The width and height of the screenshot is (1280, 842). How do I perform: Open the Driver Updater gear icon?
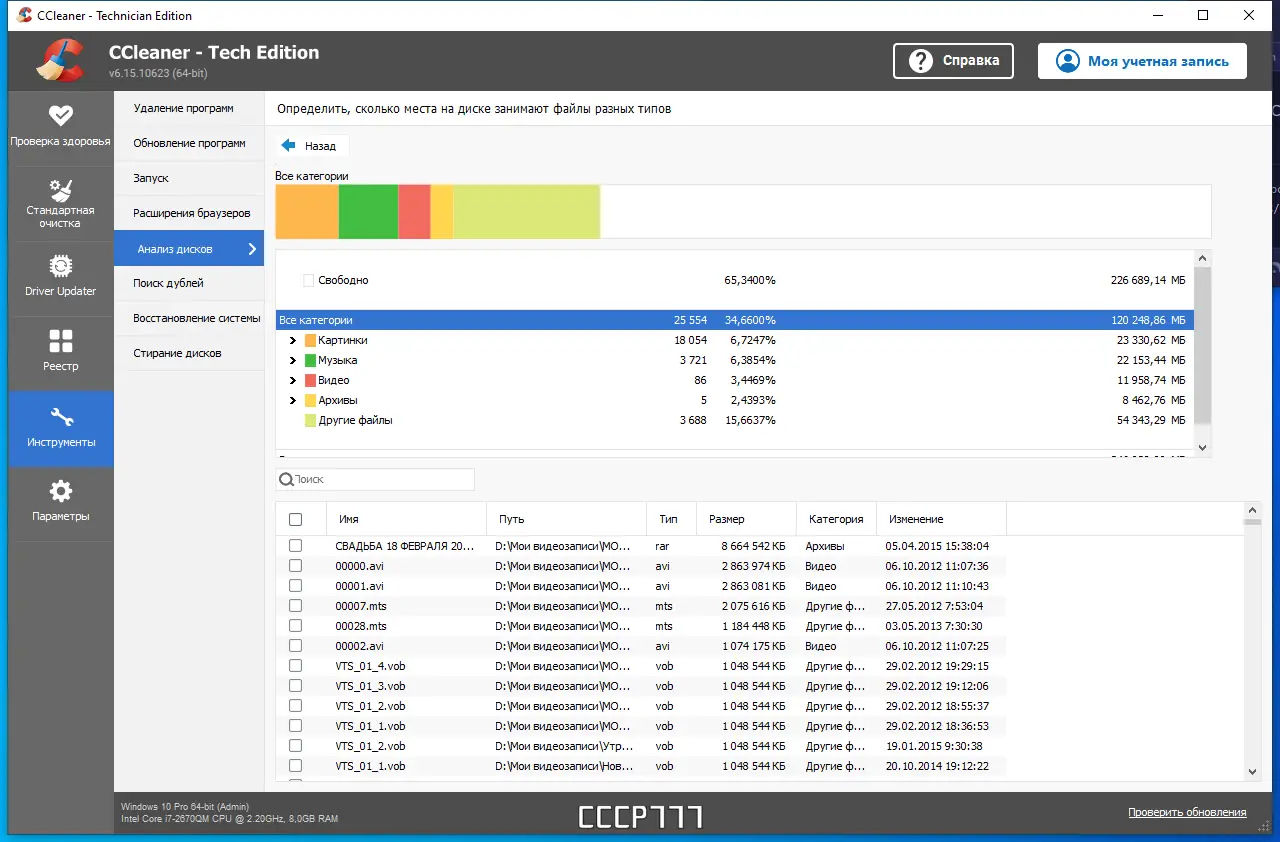[61, 267]
